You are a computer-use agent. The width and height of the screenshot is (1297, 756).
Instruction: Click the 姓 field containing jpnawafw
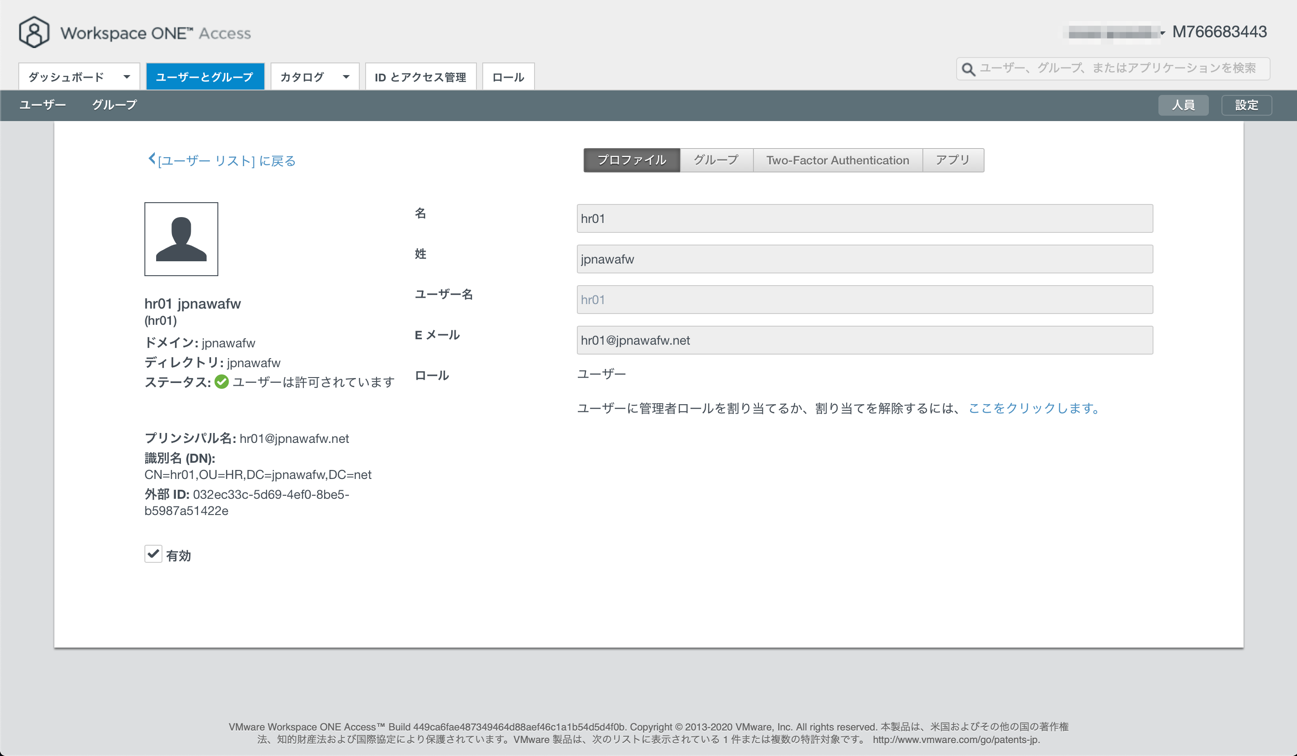(865, 259)
